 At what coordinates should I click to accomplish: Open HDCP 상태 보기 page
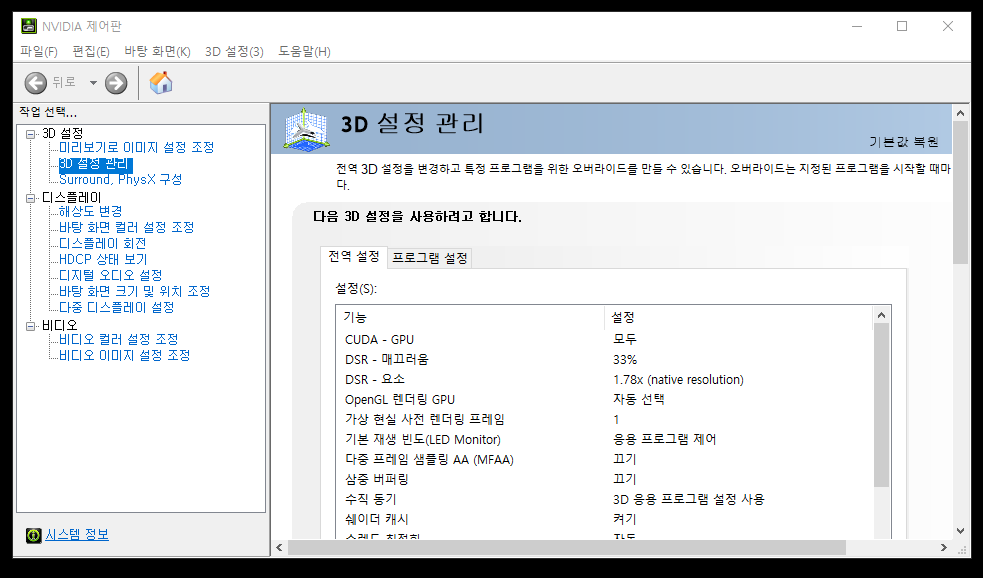click(x=103, y=259)
